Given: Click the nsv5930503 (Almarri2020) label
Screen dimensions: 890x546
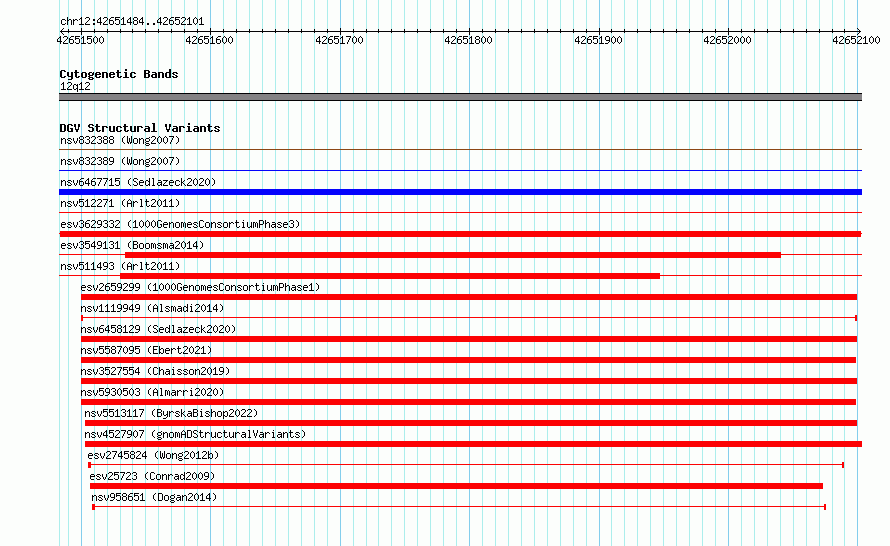Looking at the screenshot, I should (x=152, y=392).
